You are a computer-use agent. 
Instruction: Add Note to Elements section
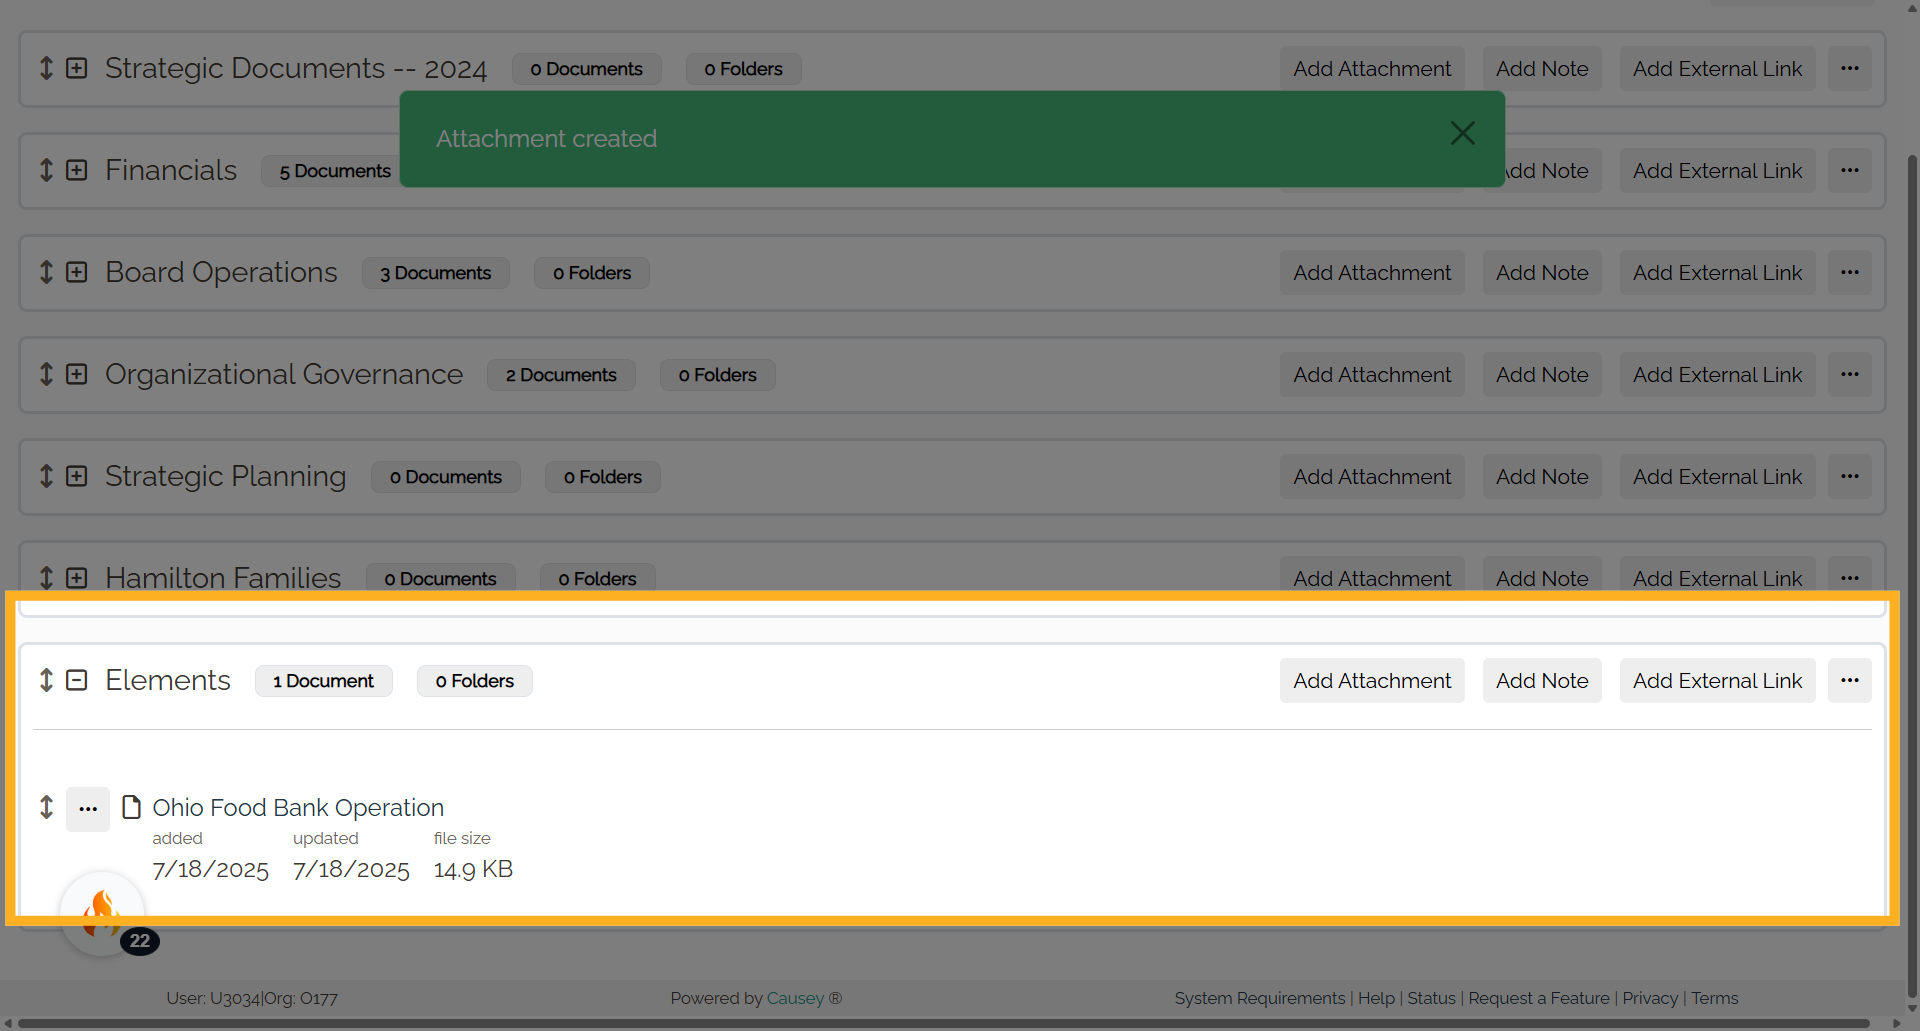[x=1542, y=681]
